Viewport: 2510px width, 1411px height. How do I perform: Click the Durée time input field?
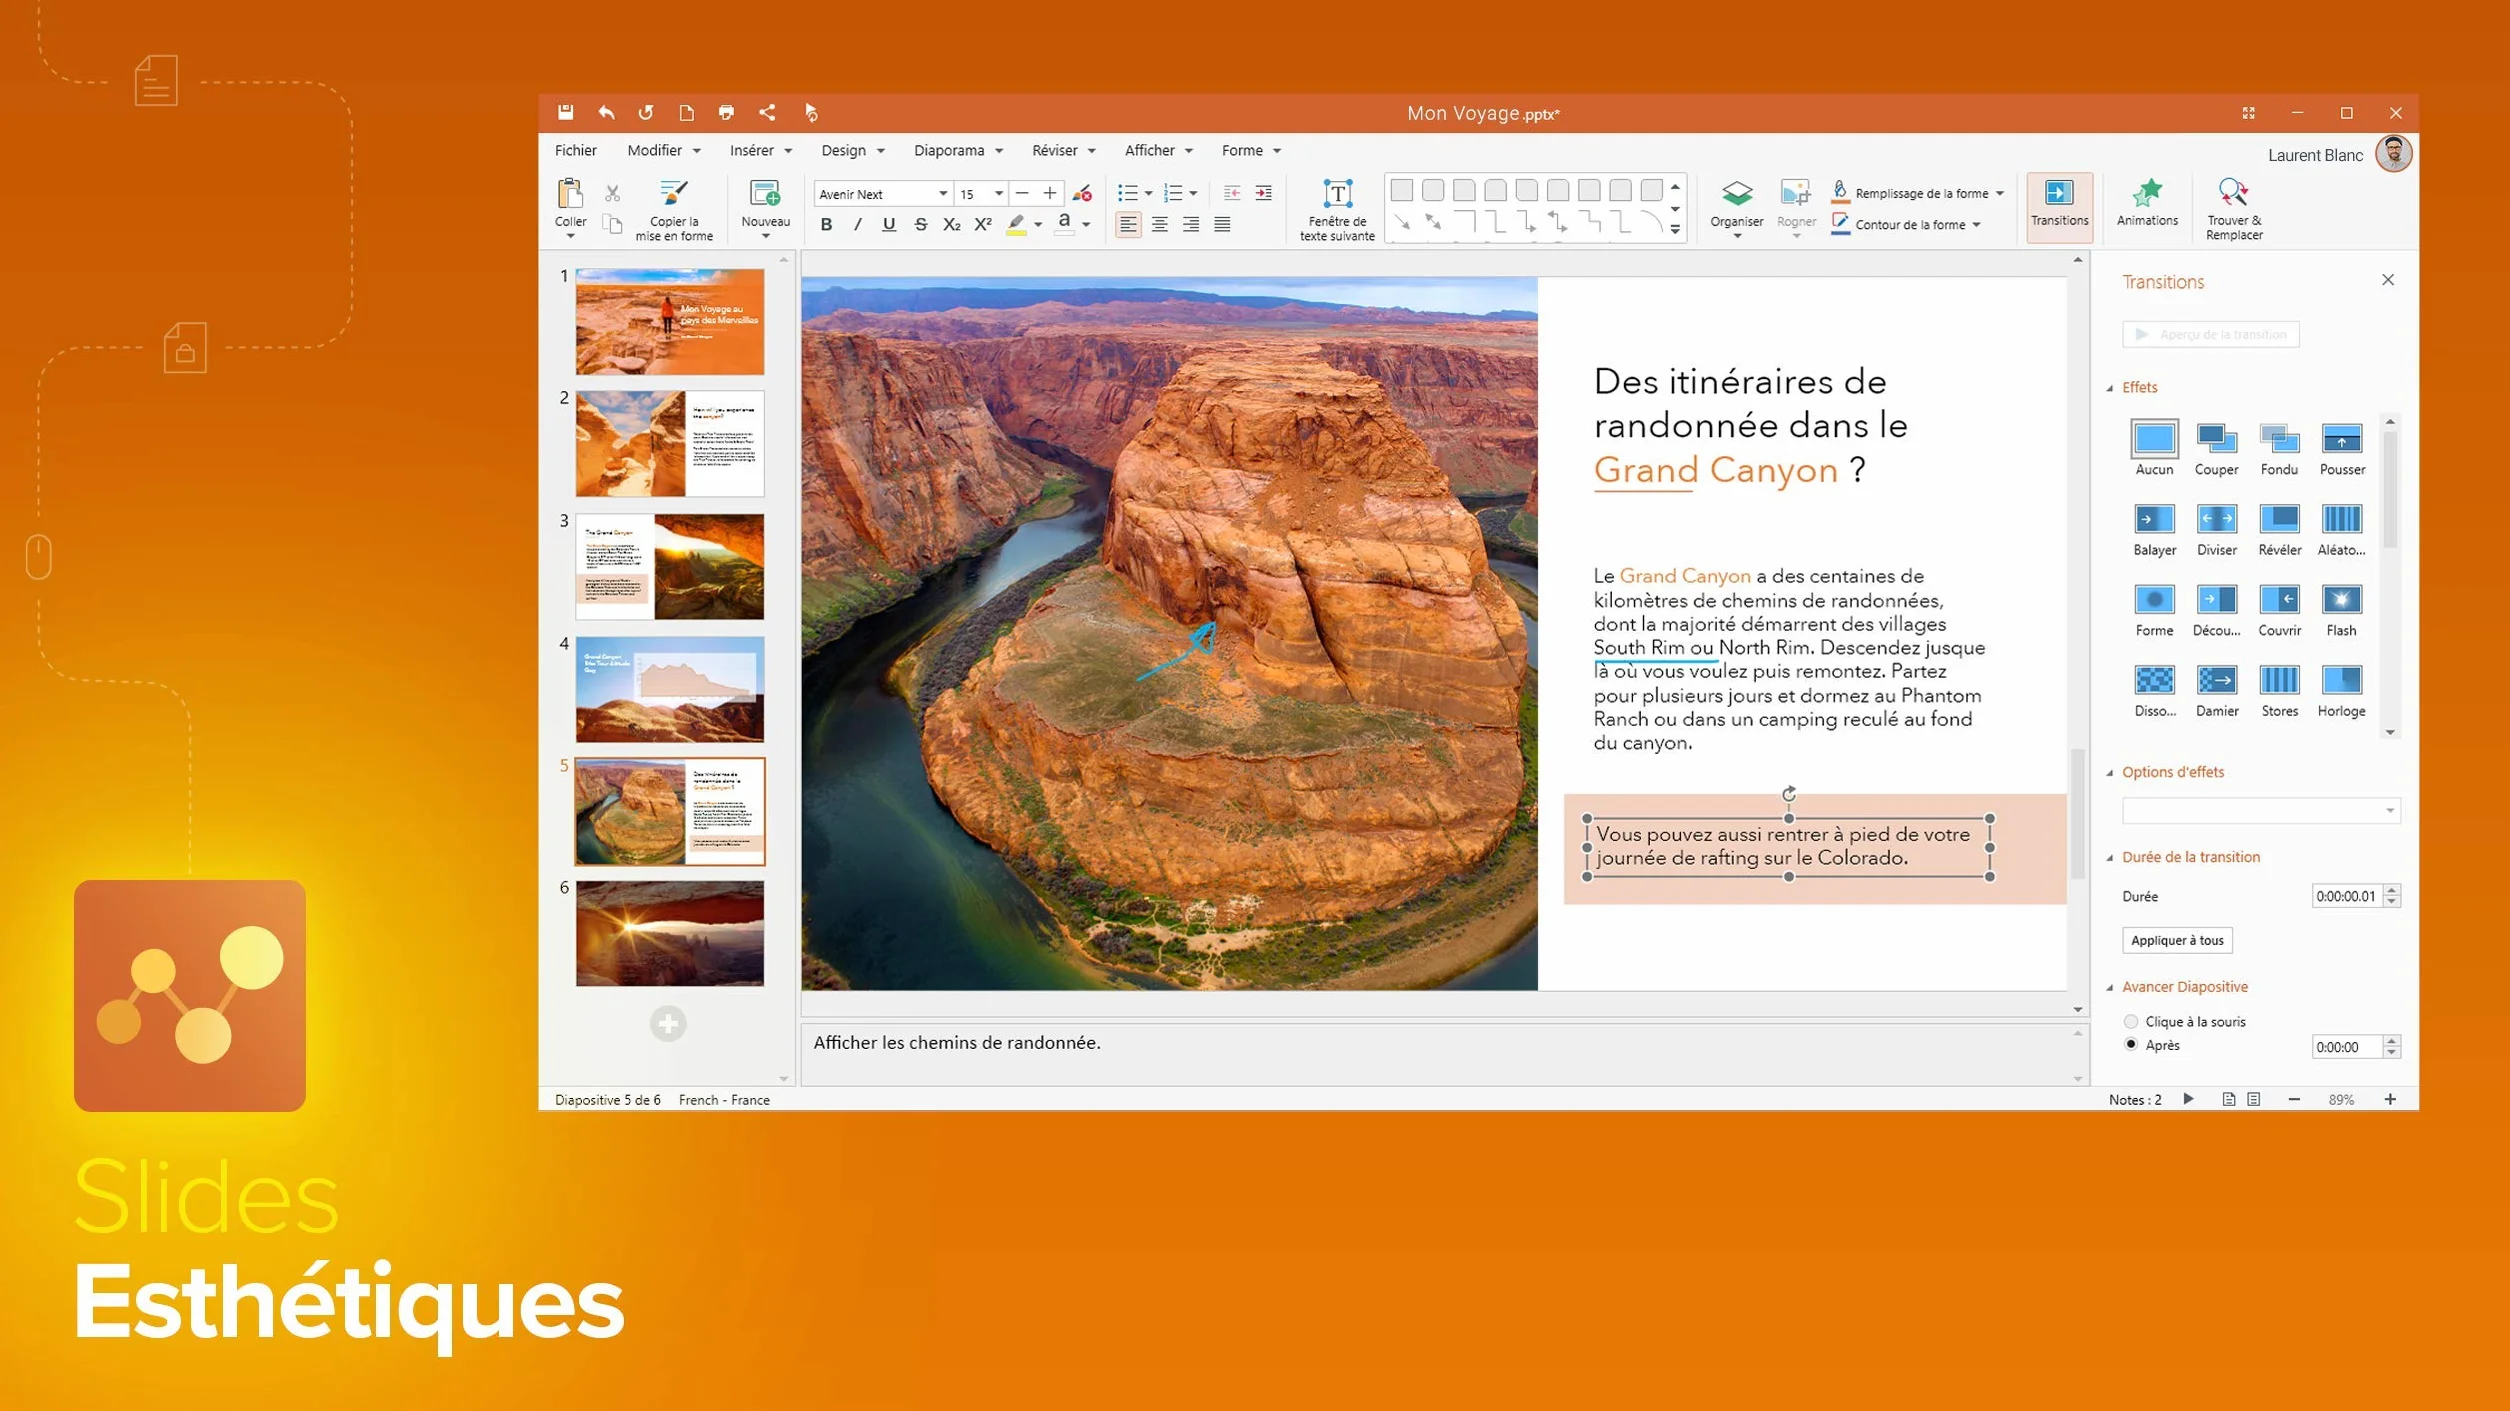tap(2346, 896)
